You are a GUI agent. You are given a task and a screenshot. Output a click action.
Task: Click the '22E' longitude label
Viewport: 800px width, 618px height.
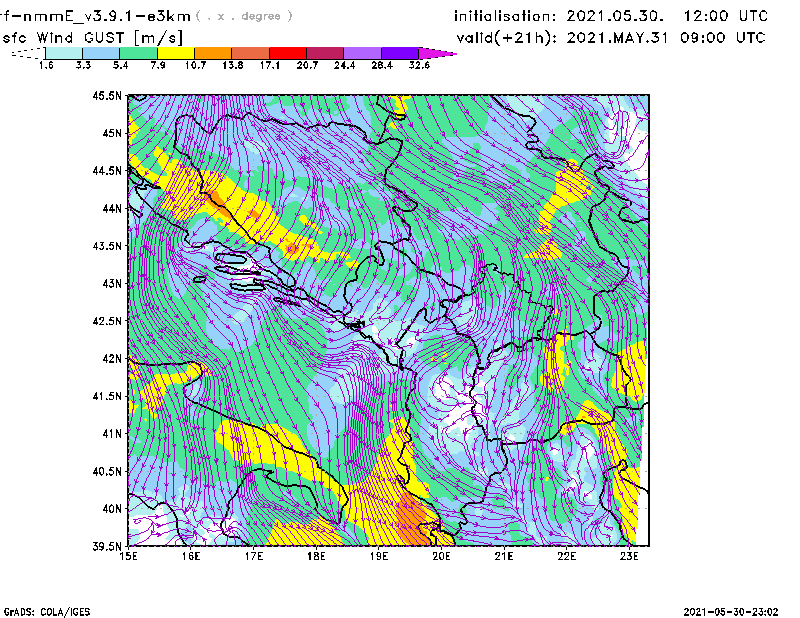point(567,556)
